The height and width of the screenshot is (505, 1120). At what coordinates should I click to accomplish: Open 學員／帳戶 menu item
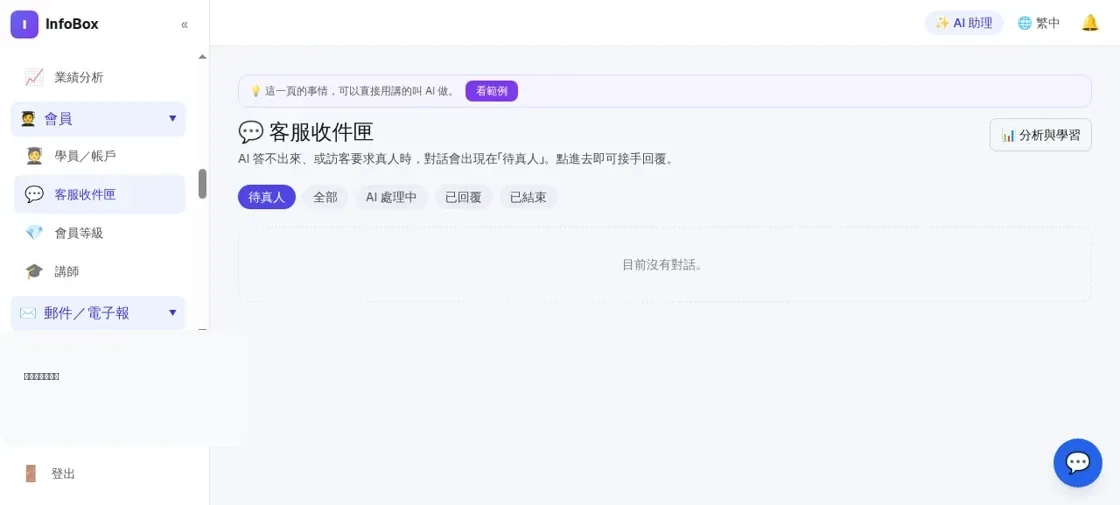point(99,156)
